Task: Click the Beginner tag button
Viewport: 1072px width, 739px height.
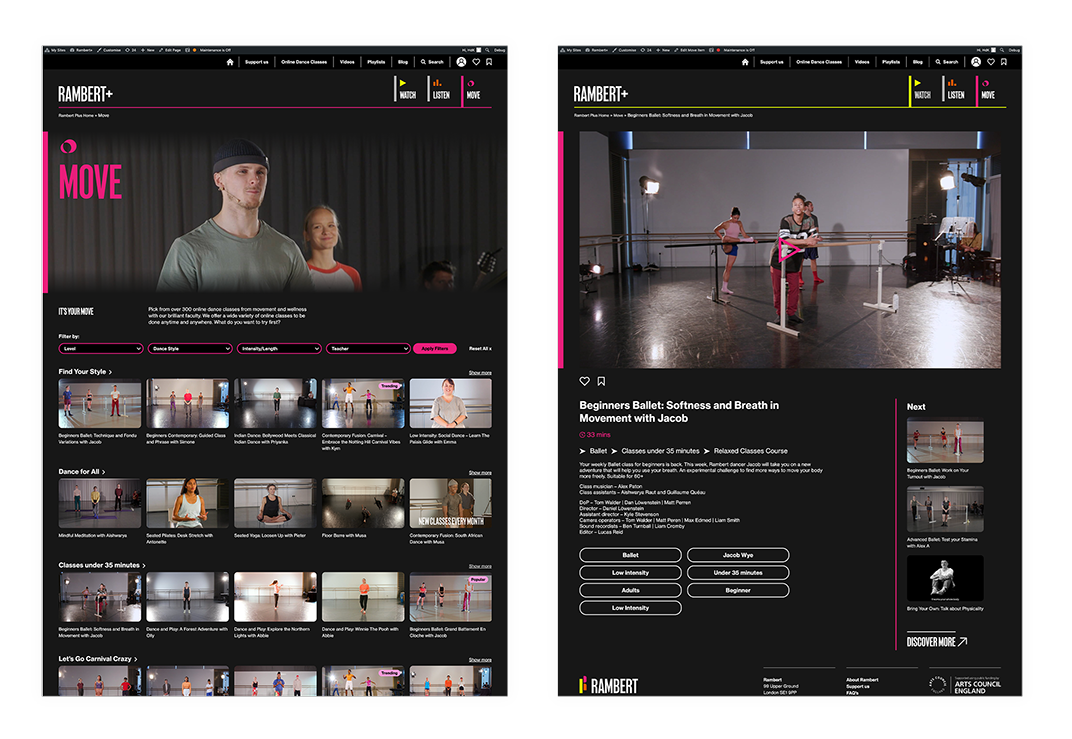Action: pyautogui.click(x=738, y=590)
